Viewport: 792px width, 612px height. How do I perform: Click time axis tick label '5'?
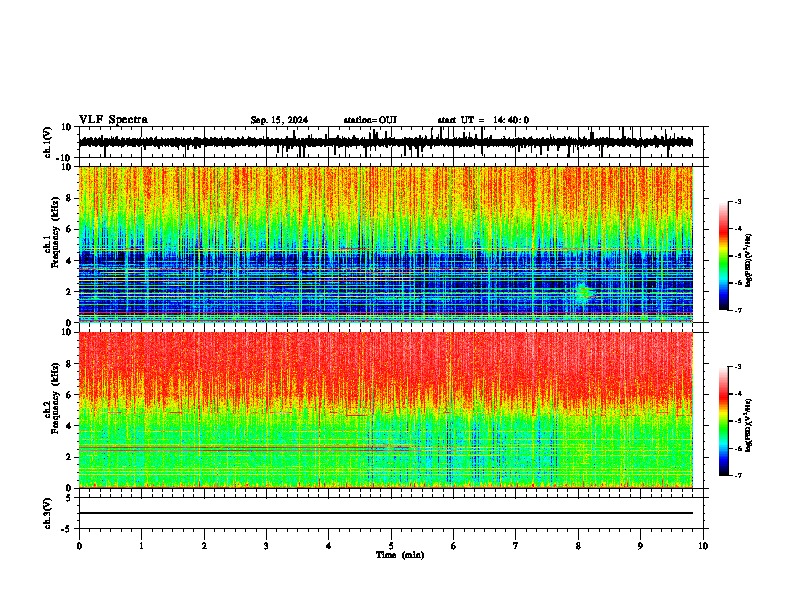tap(391, 546)
